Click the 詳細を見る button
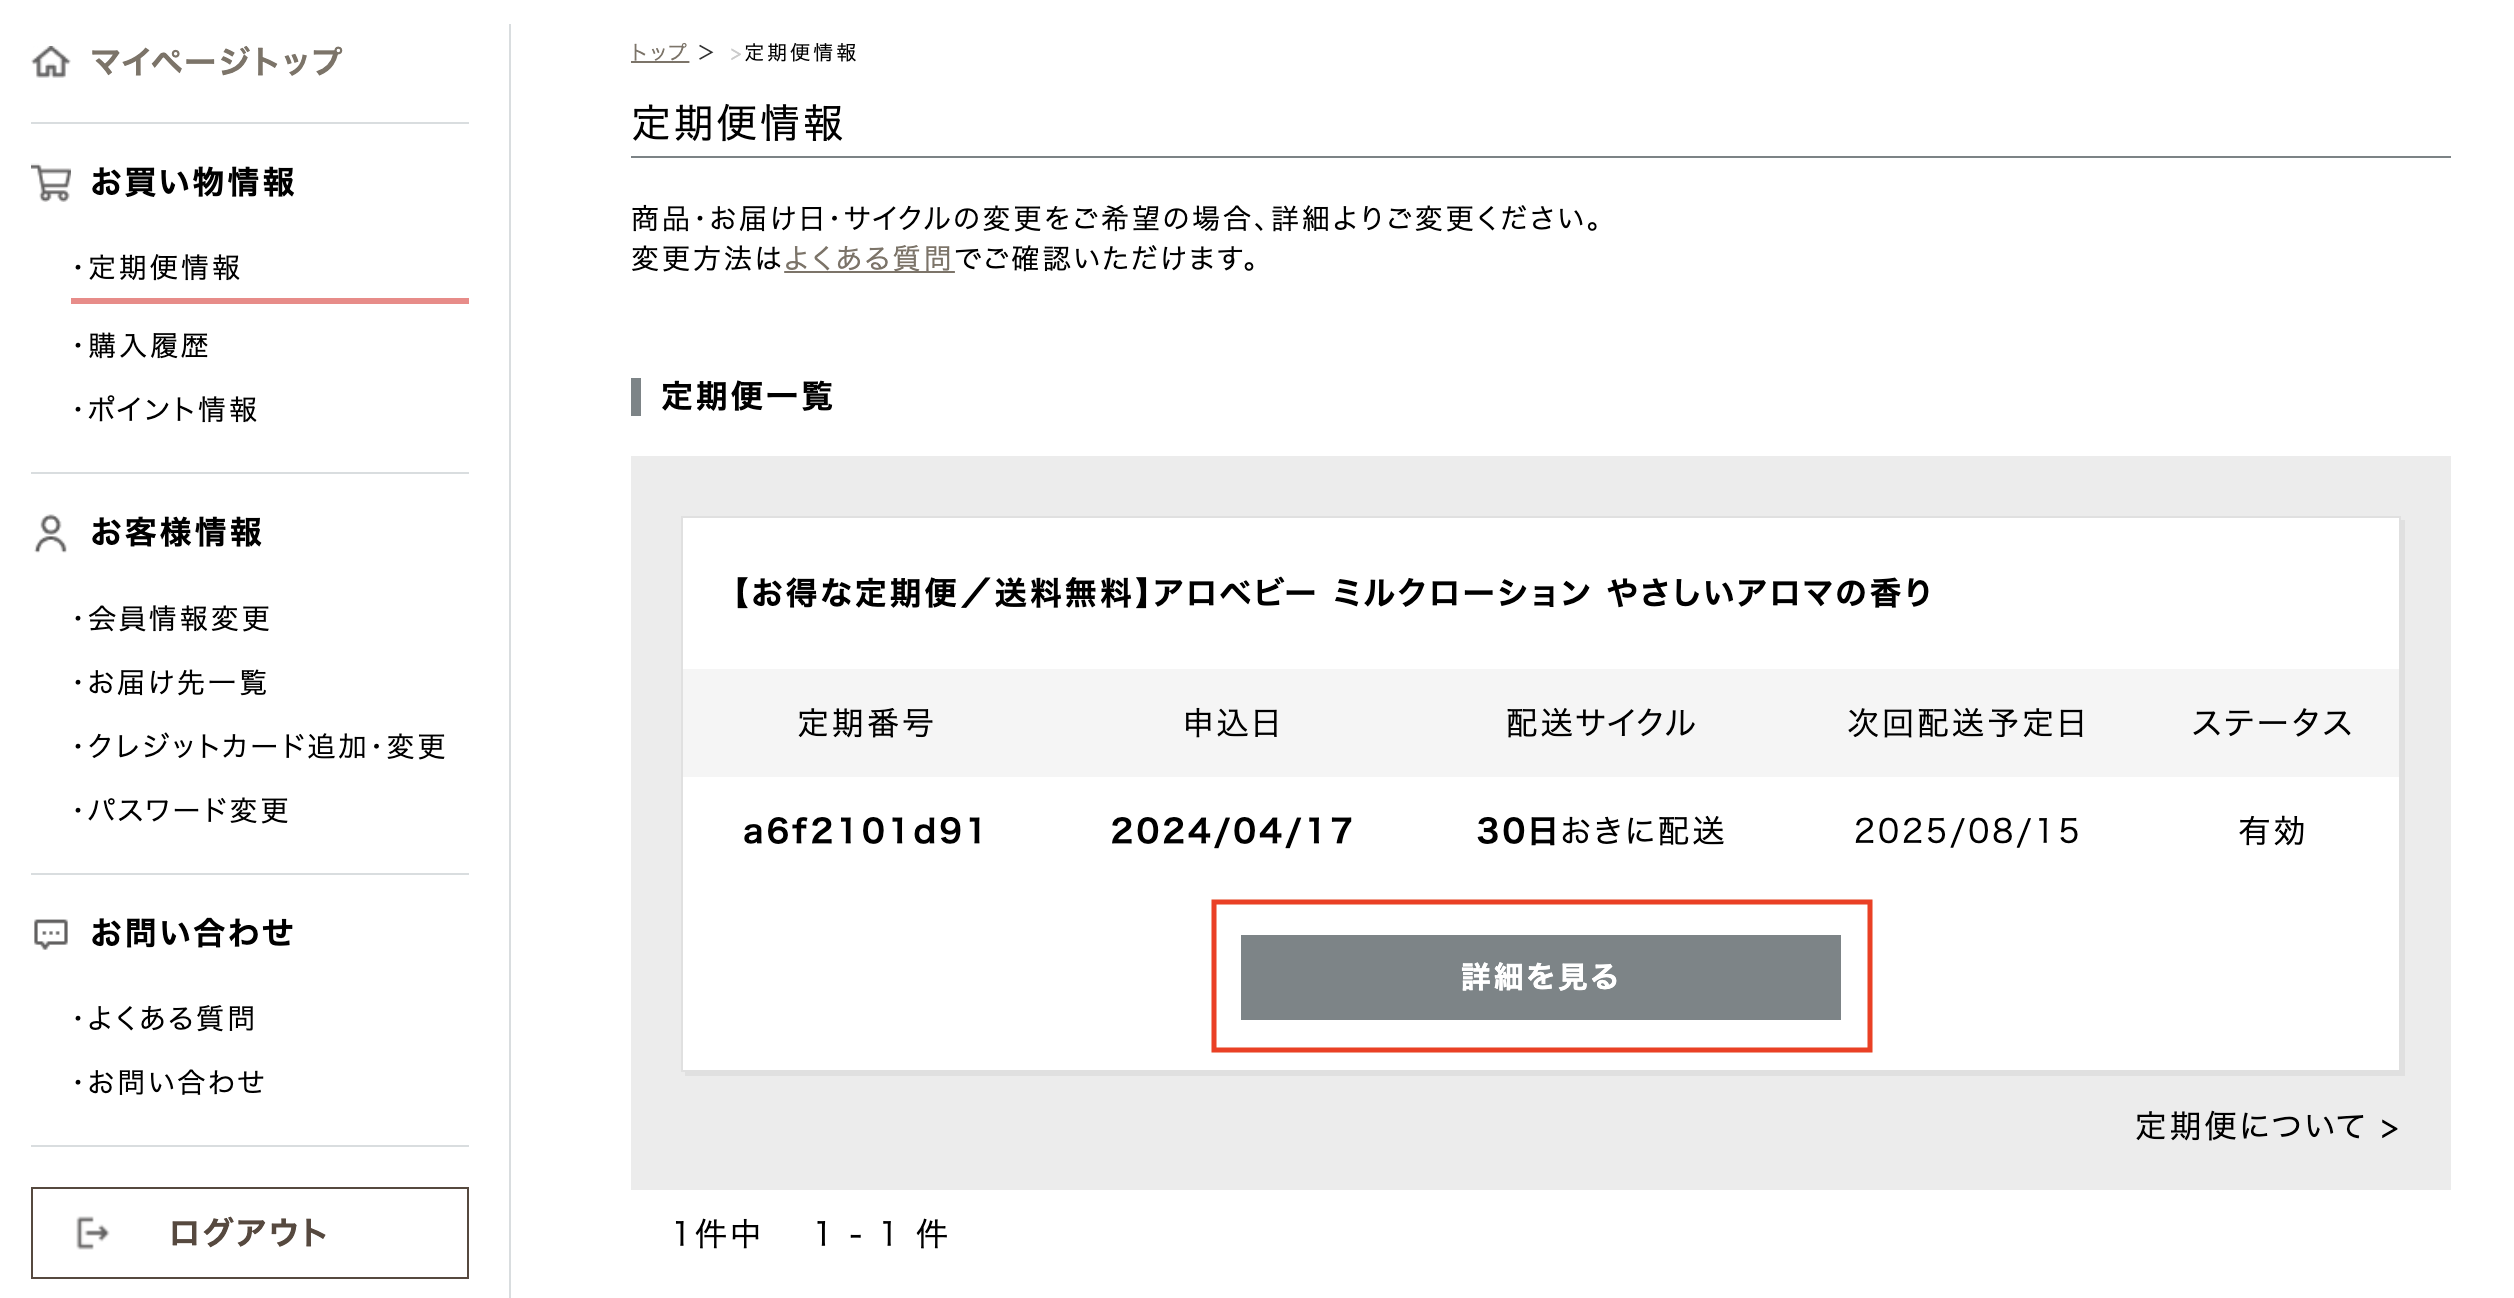This screenshot has width=2514, height=1298. 1540,977
